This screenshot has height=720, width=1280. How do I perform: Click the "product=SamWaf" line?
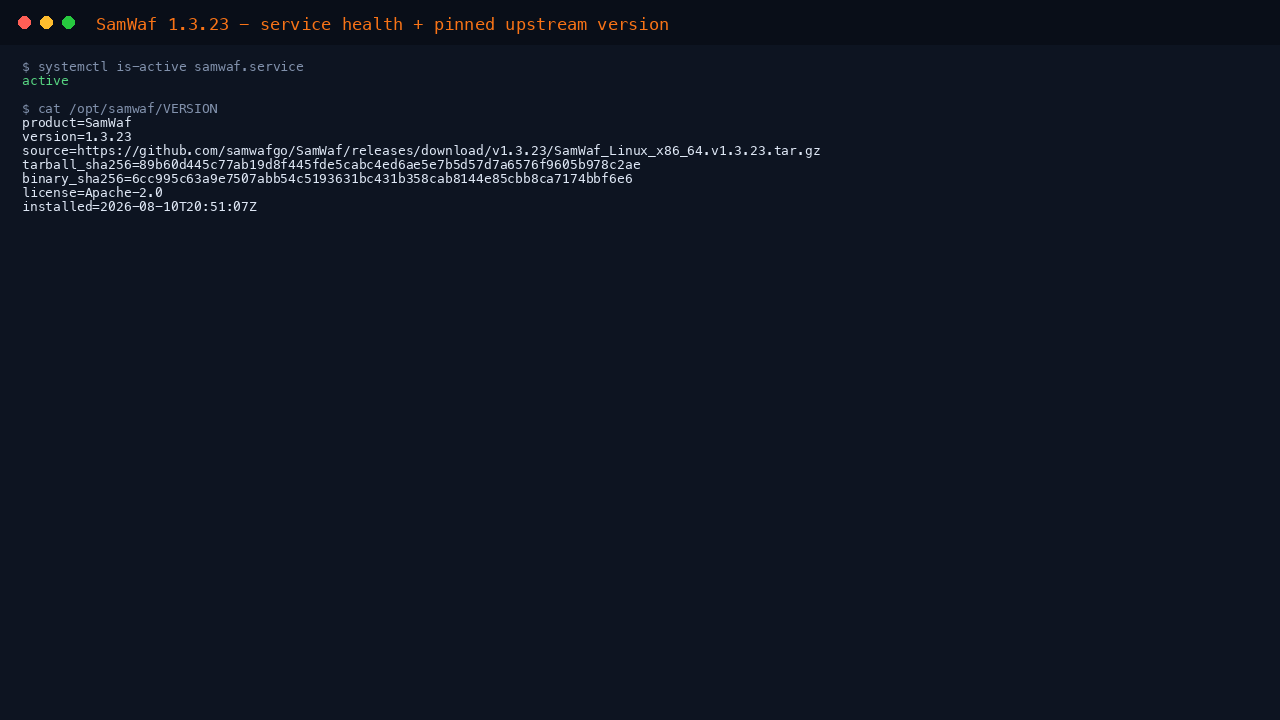coord(77,123)
